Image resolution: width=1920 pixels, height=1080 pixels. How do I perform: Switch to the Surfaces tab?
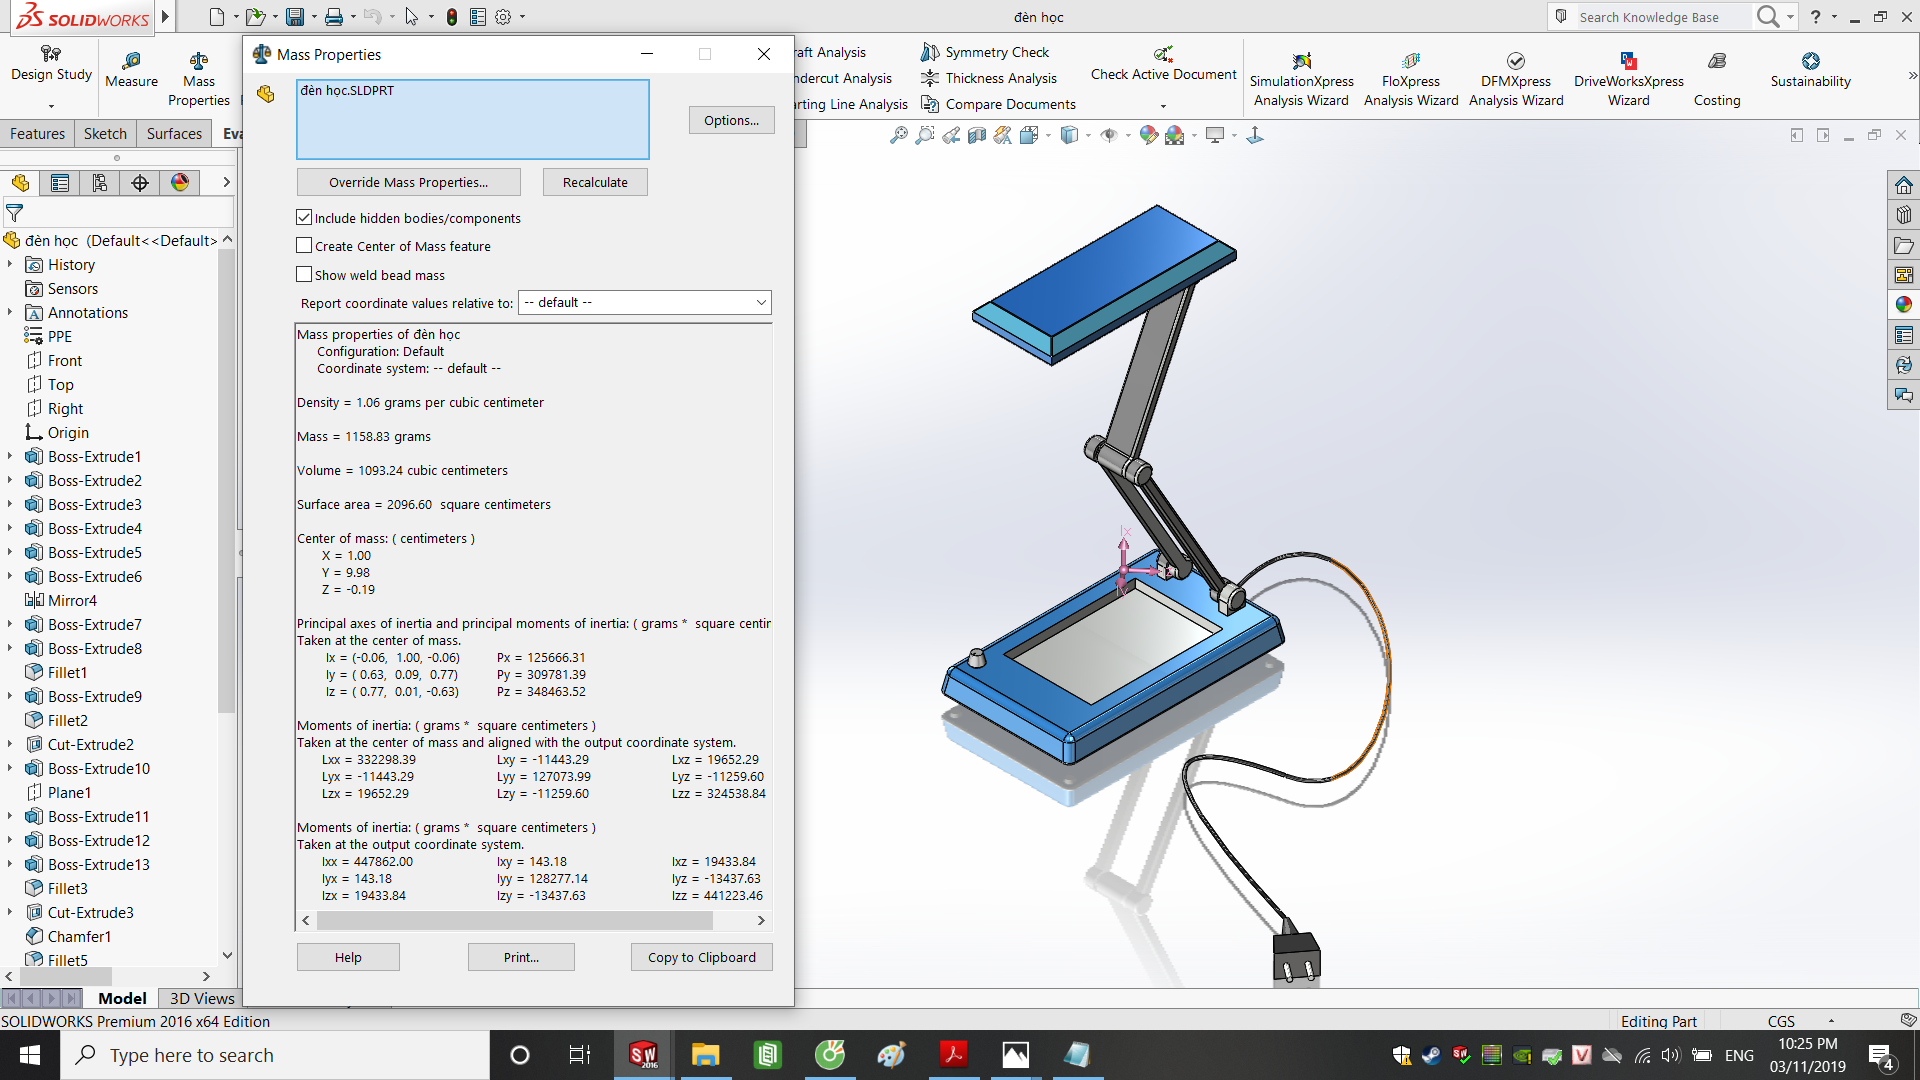tap(174, 133)
